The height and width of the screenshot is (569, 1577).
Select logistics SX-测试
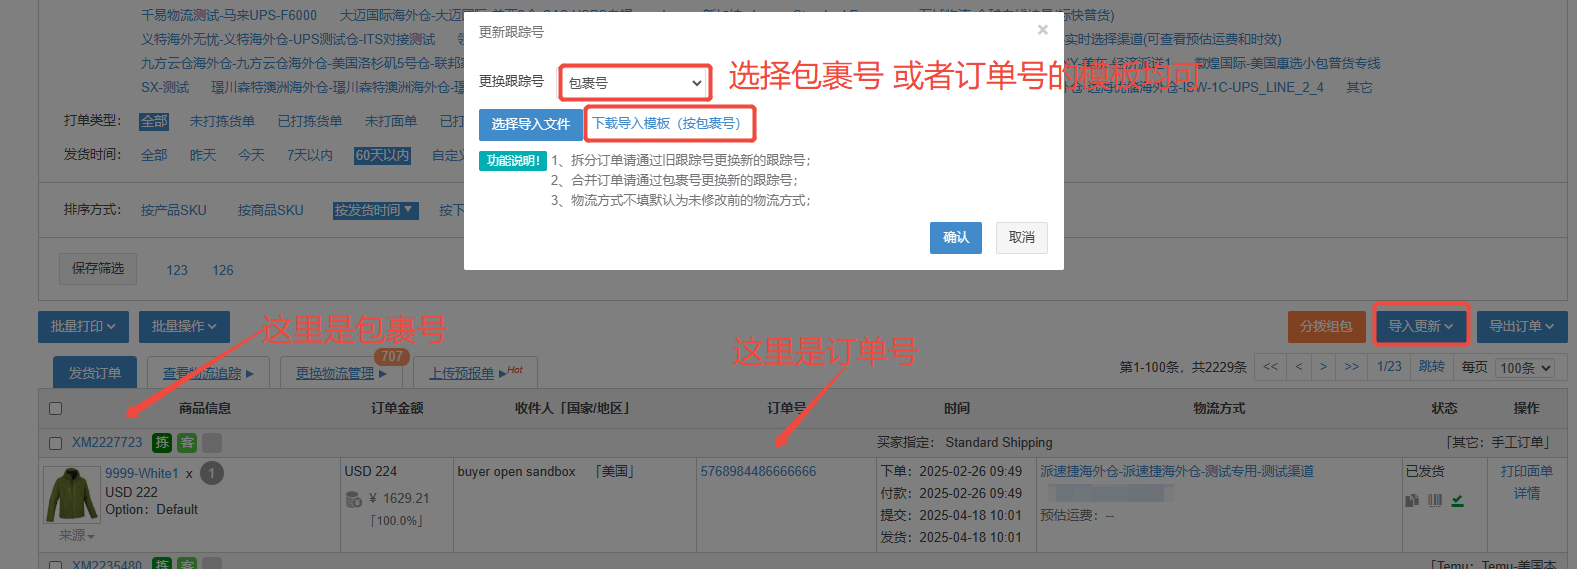pyautogui.click(x=165, y=87)
